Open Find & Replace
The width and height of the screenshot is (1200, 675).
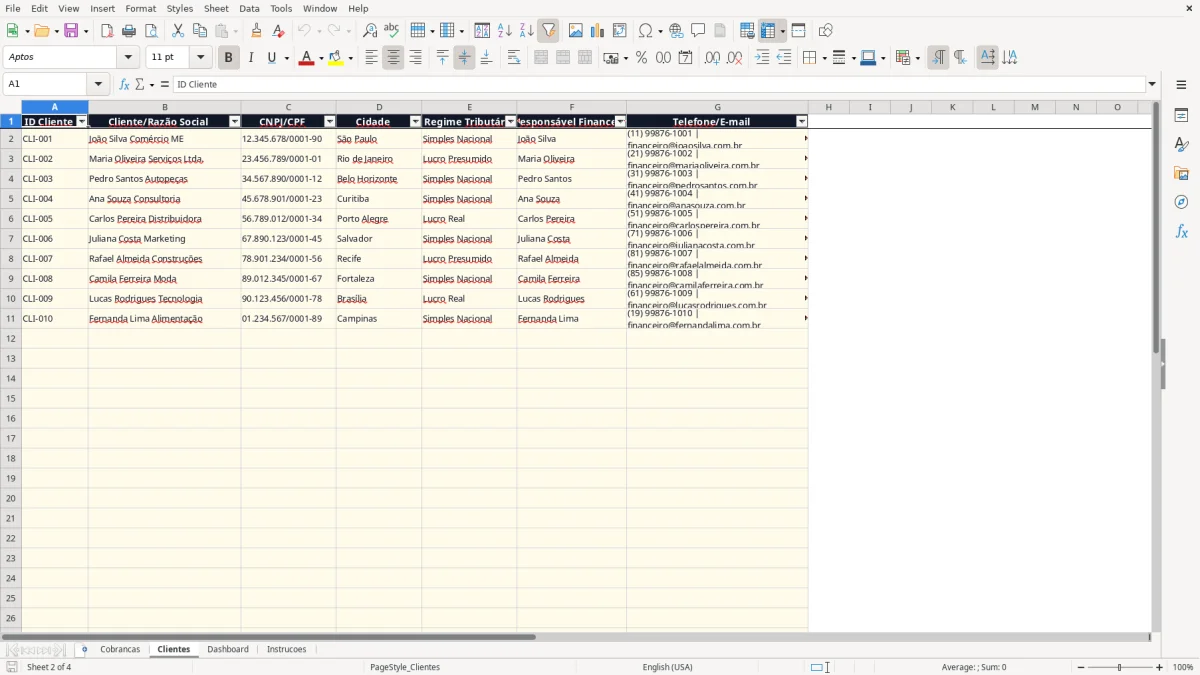click(x=370, y=31)
